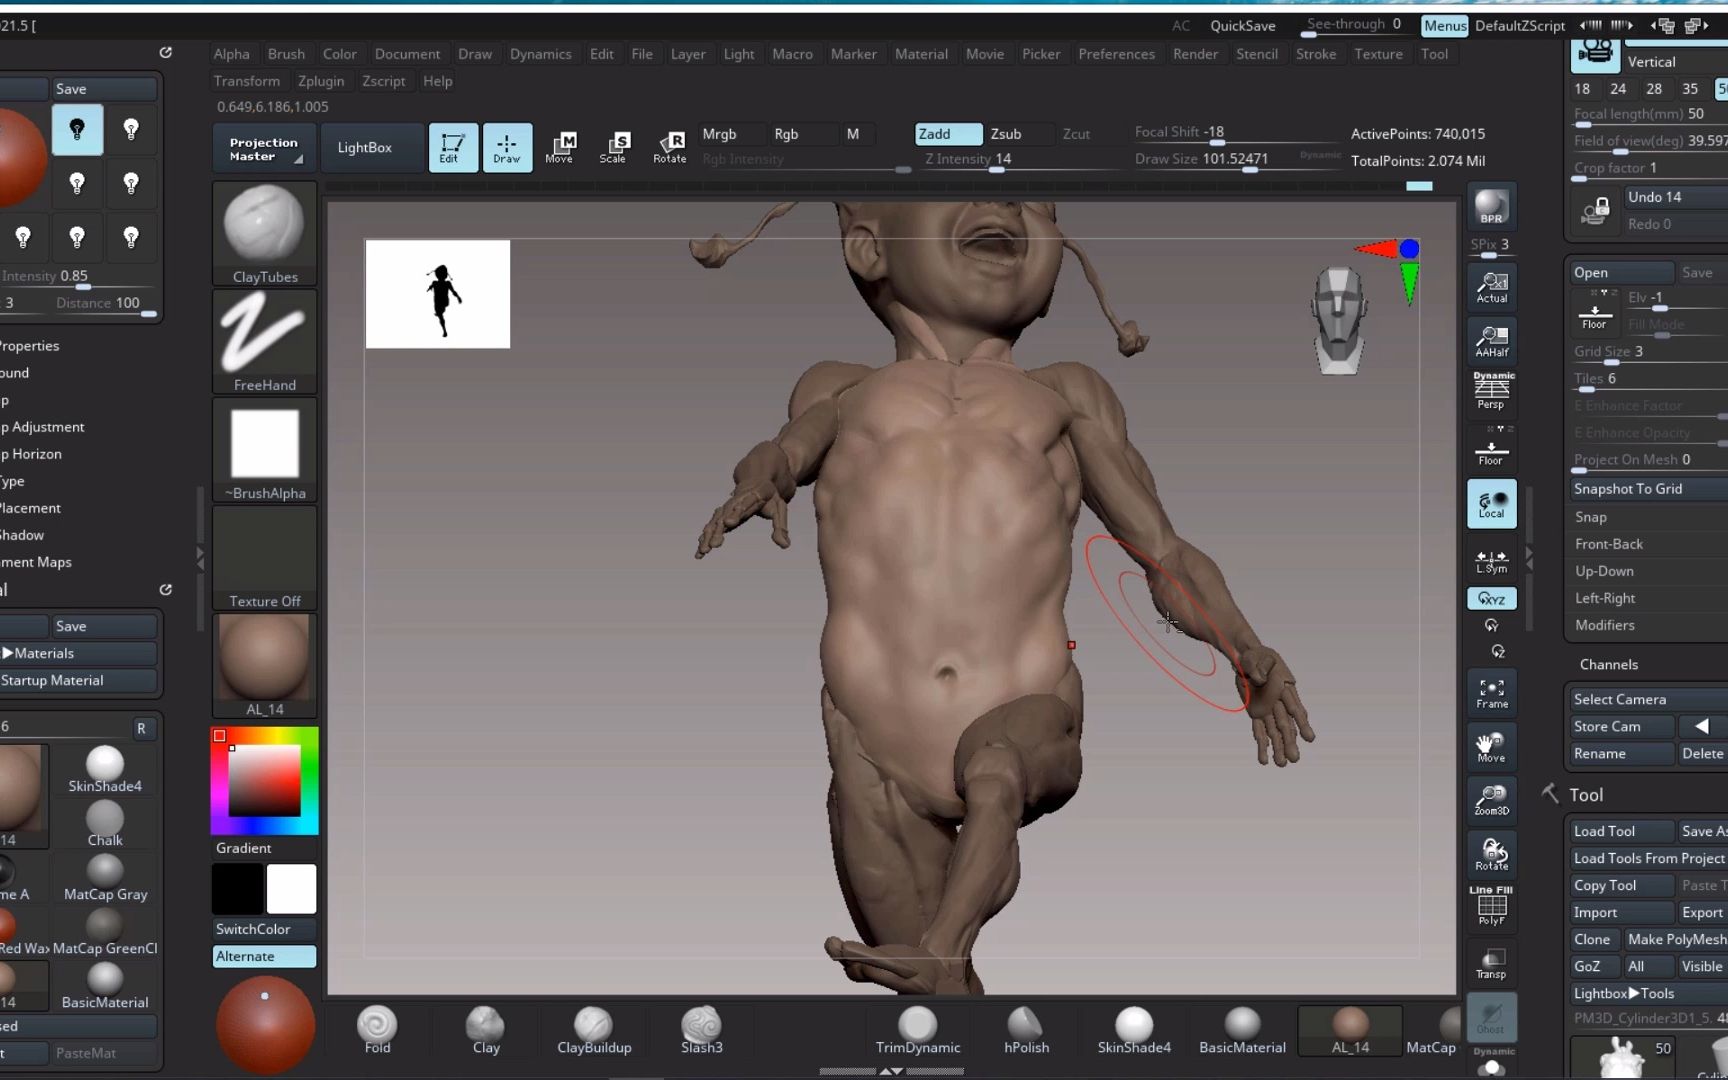1728x1080 pixels.
Task: Choose BasicMaterial in bottom shelf
Action: [x=1242, y=1030]
